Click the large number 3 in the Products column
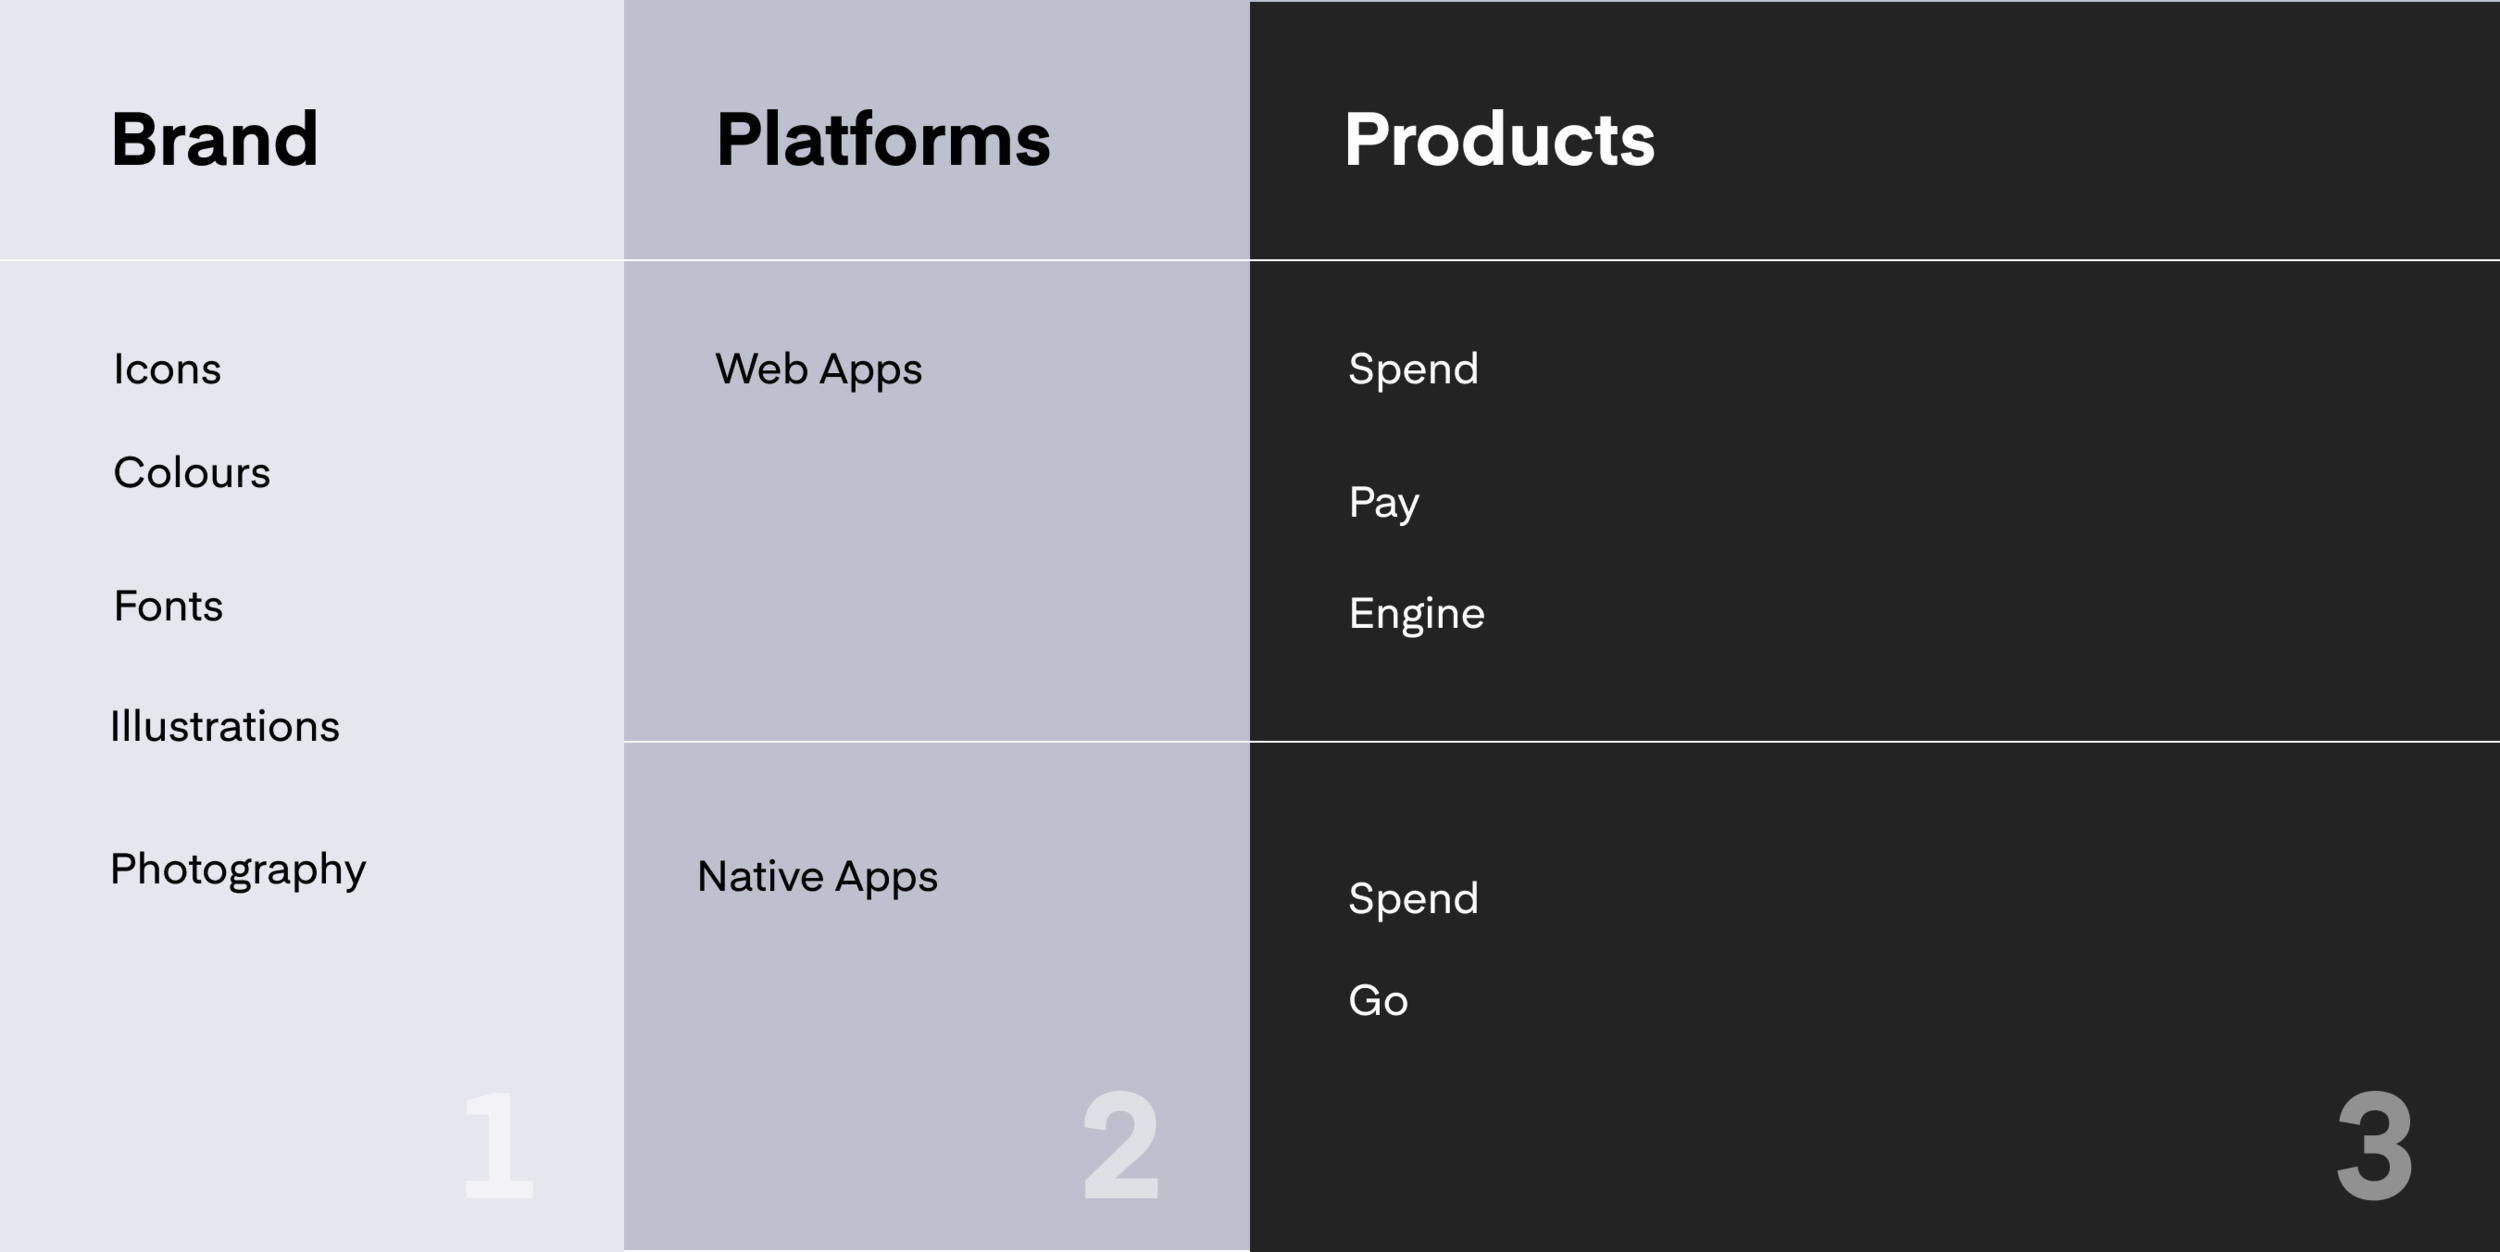This screenshot has height=1252, width=2500. click(x=2375, y=1146)
